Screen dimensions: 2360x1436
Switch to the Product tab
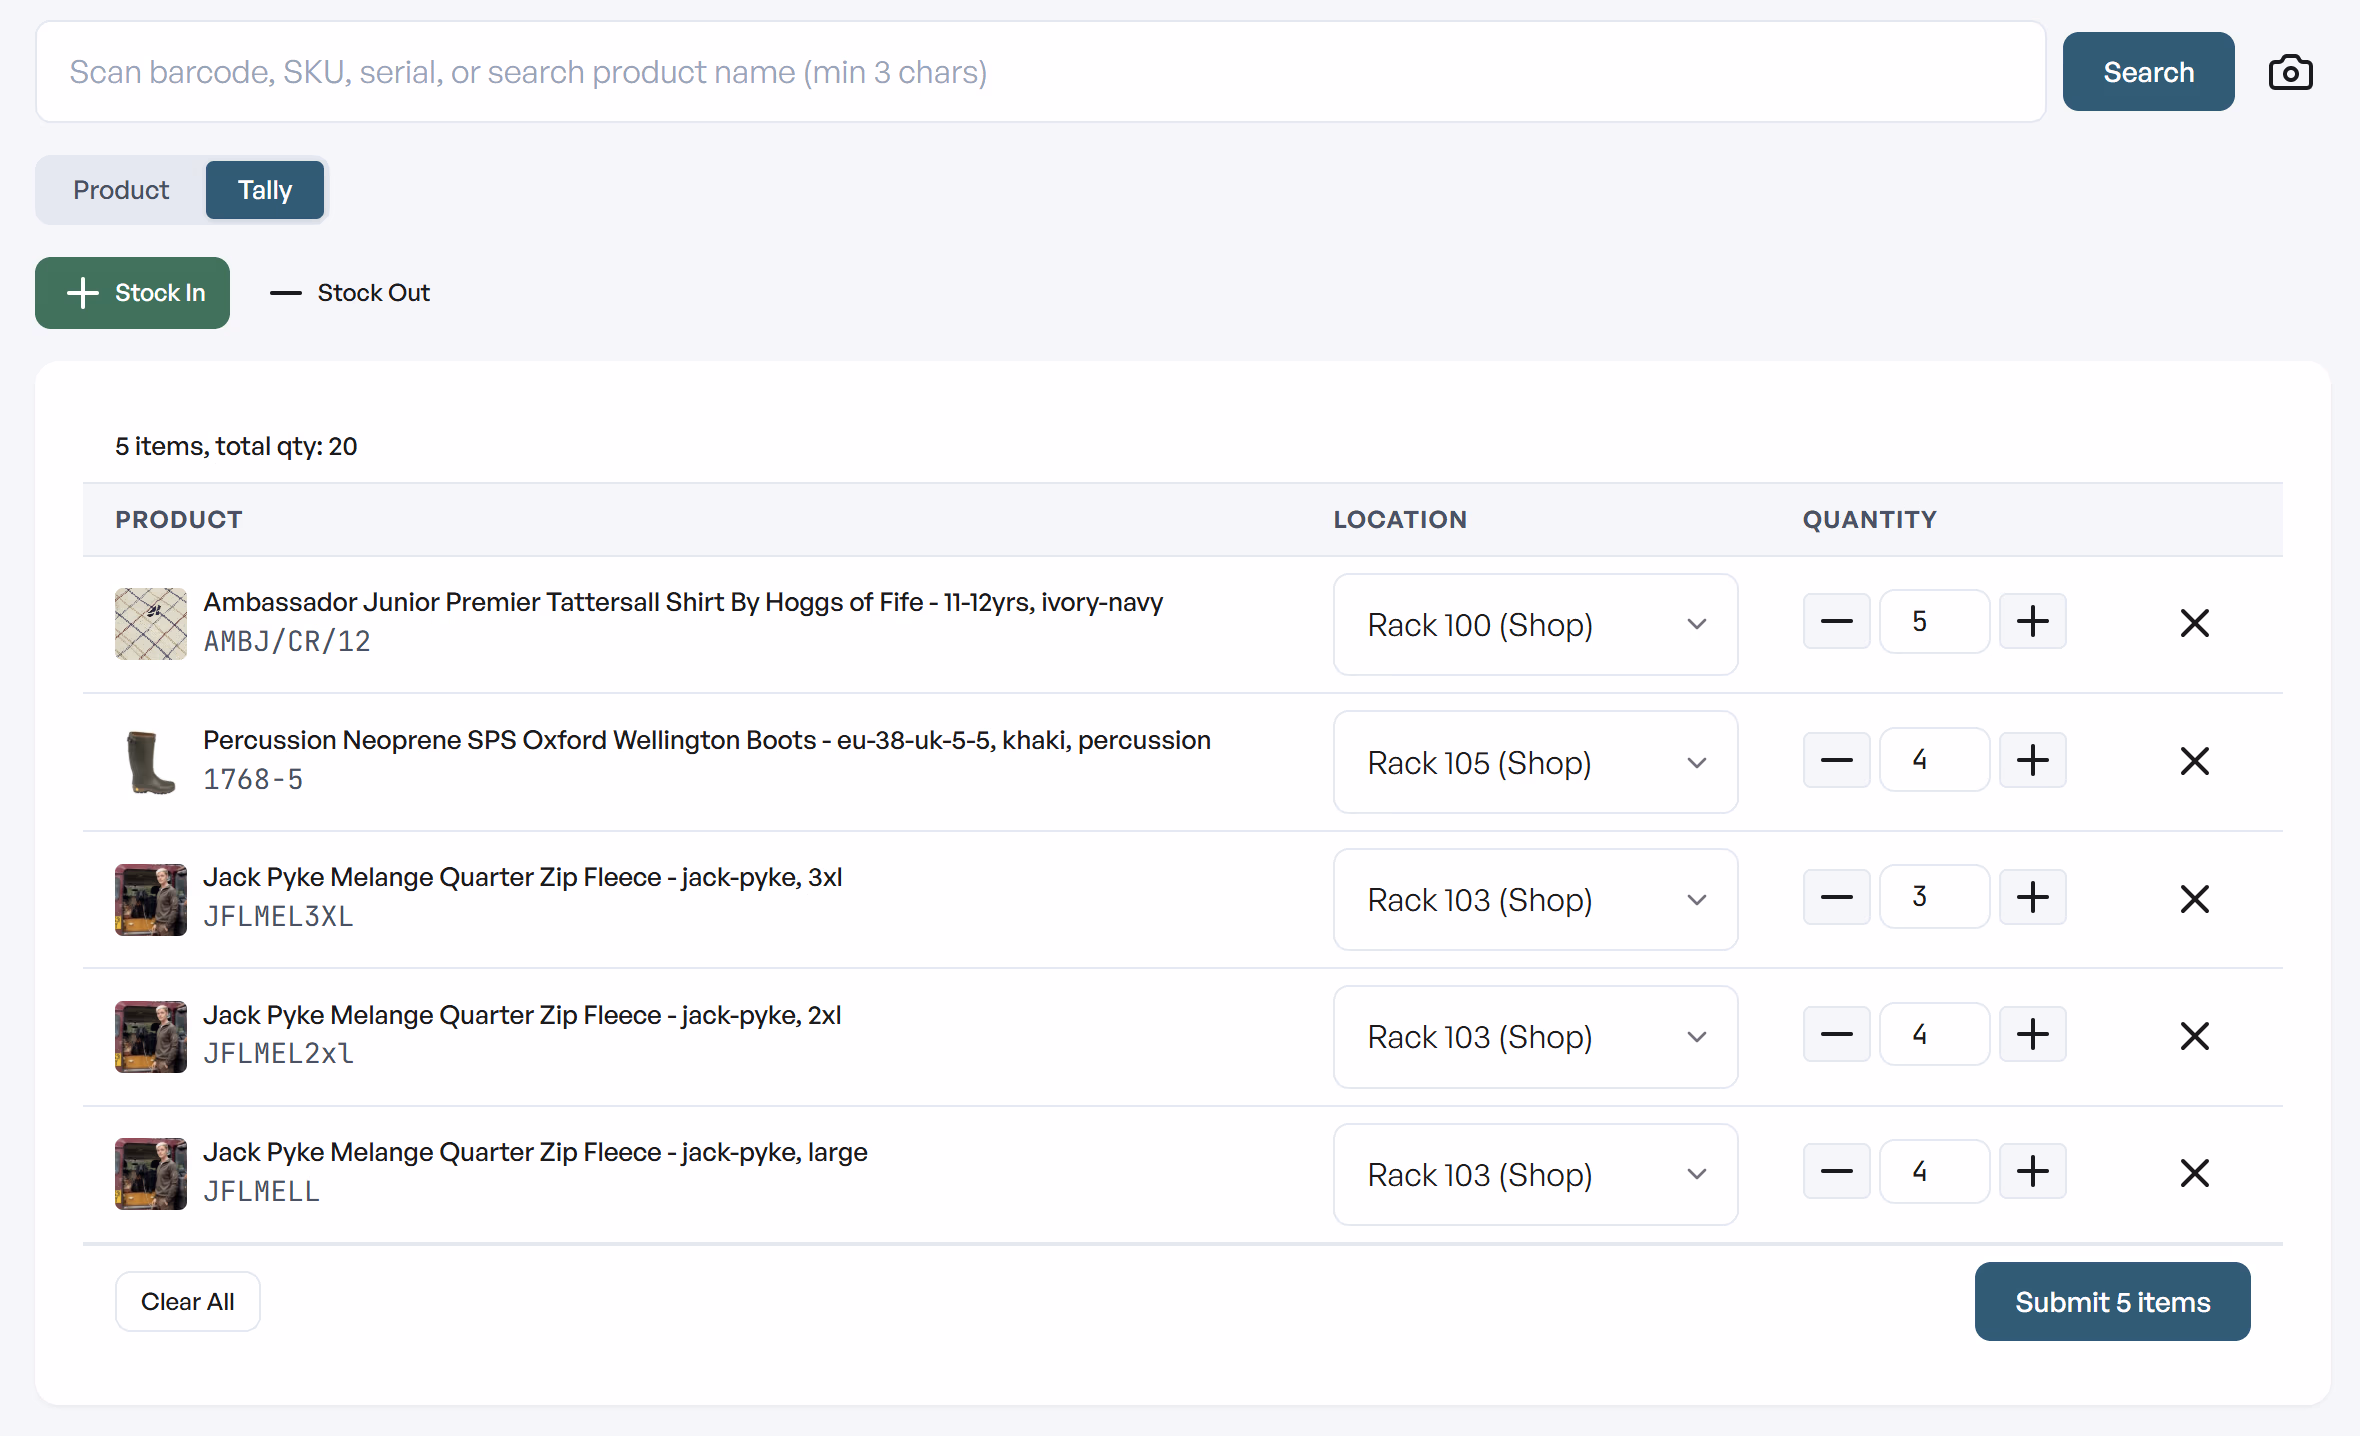tap(121, 190)
